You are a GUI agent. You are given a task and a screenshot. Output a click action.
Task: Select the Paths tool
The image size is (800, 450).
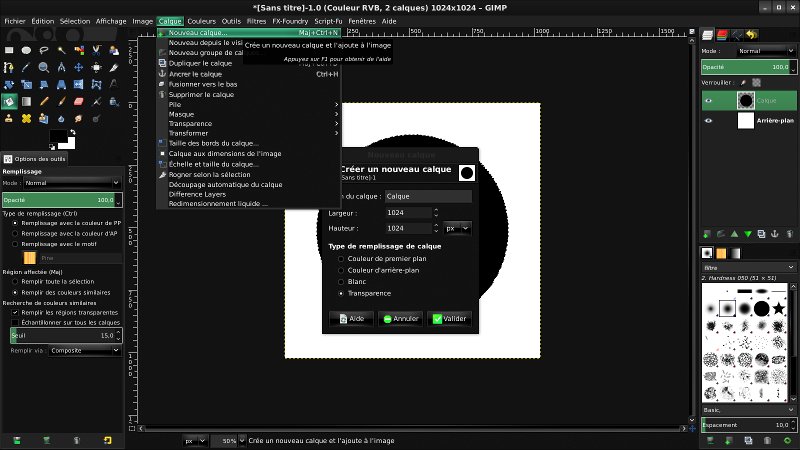coord(9,67)
